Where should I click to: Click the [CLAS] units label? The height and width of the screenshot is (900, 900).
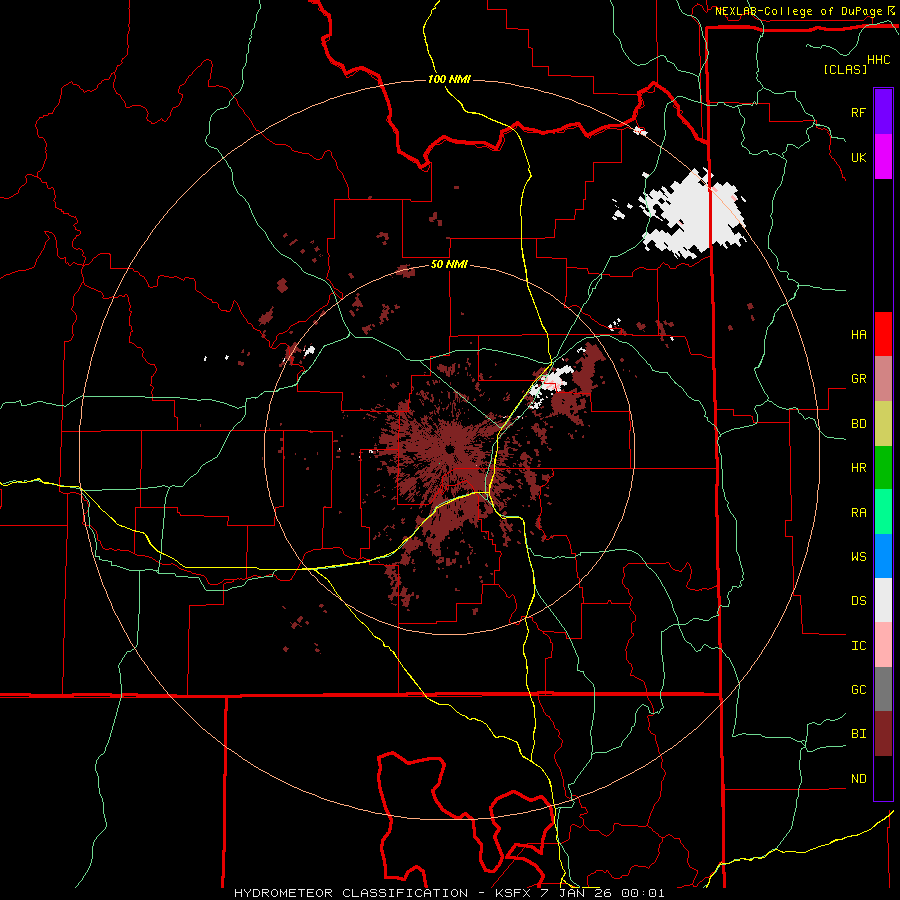click(x=845, y=69)
